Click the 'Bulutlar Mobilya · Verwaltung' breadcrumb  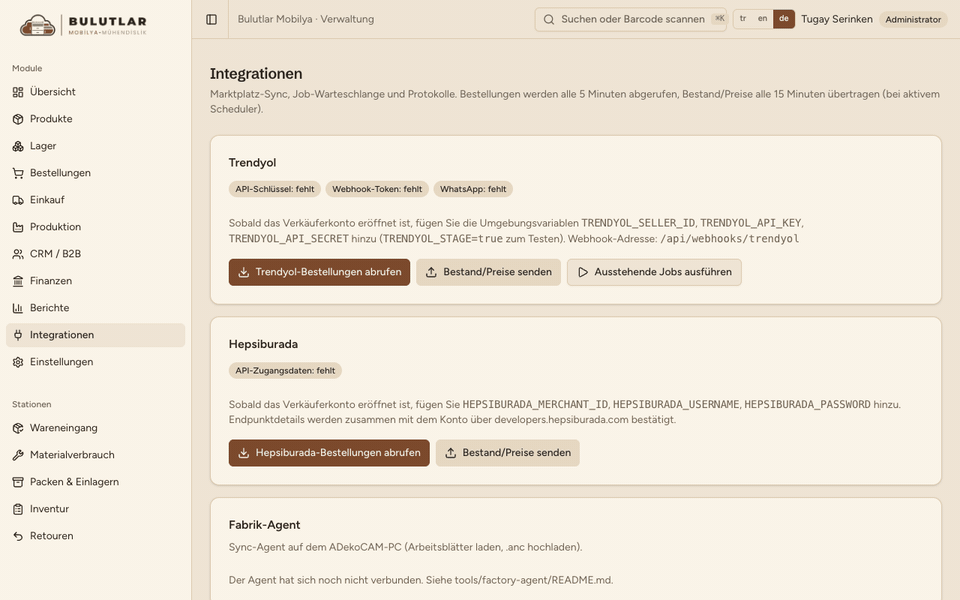(306, 19)
